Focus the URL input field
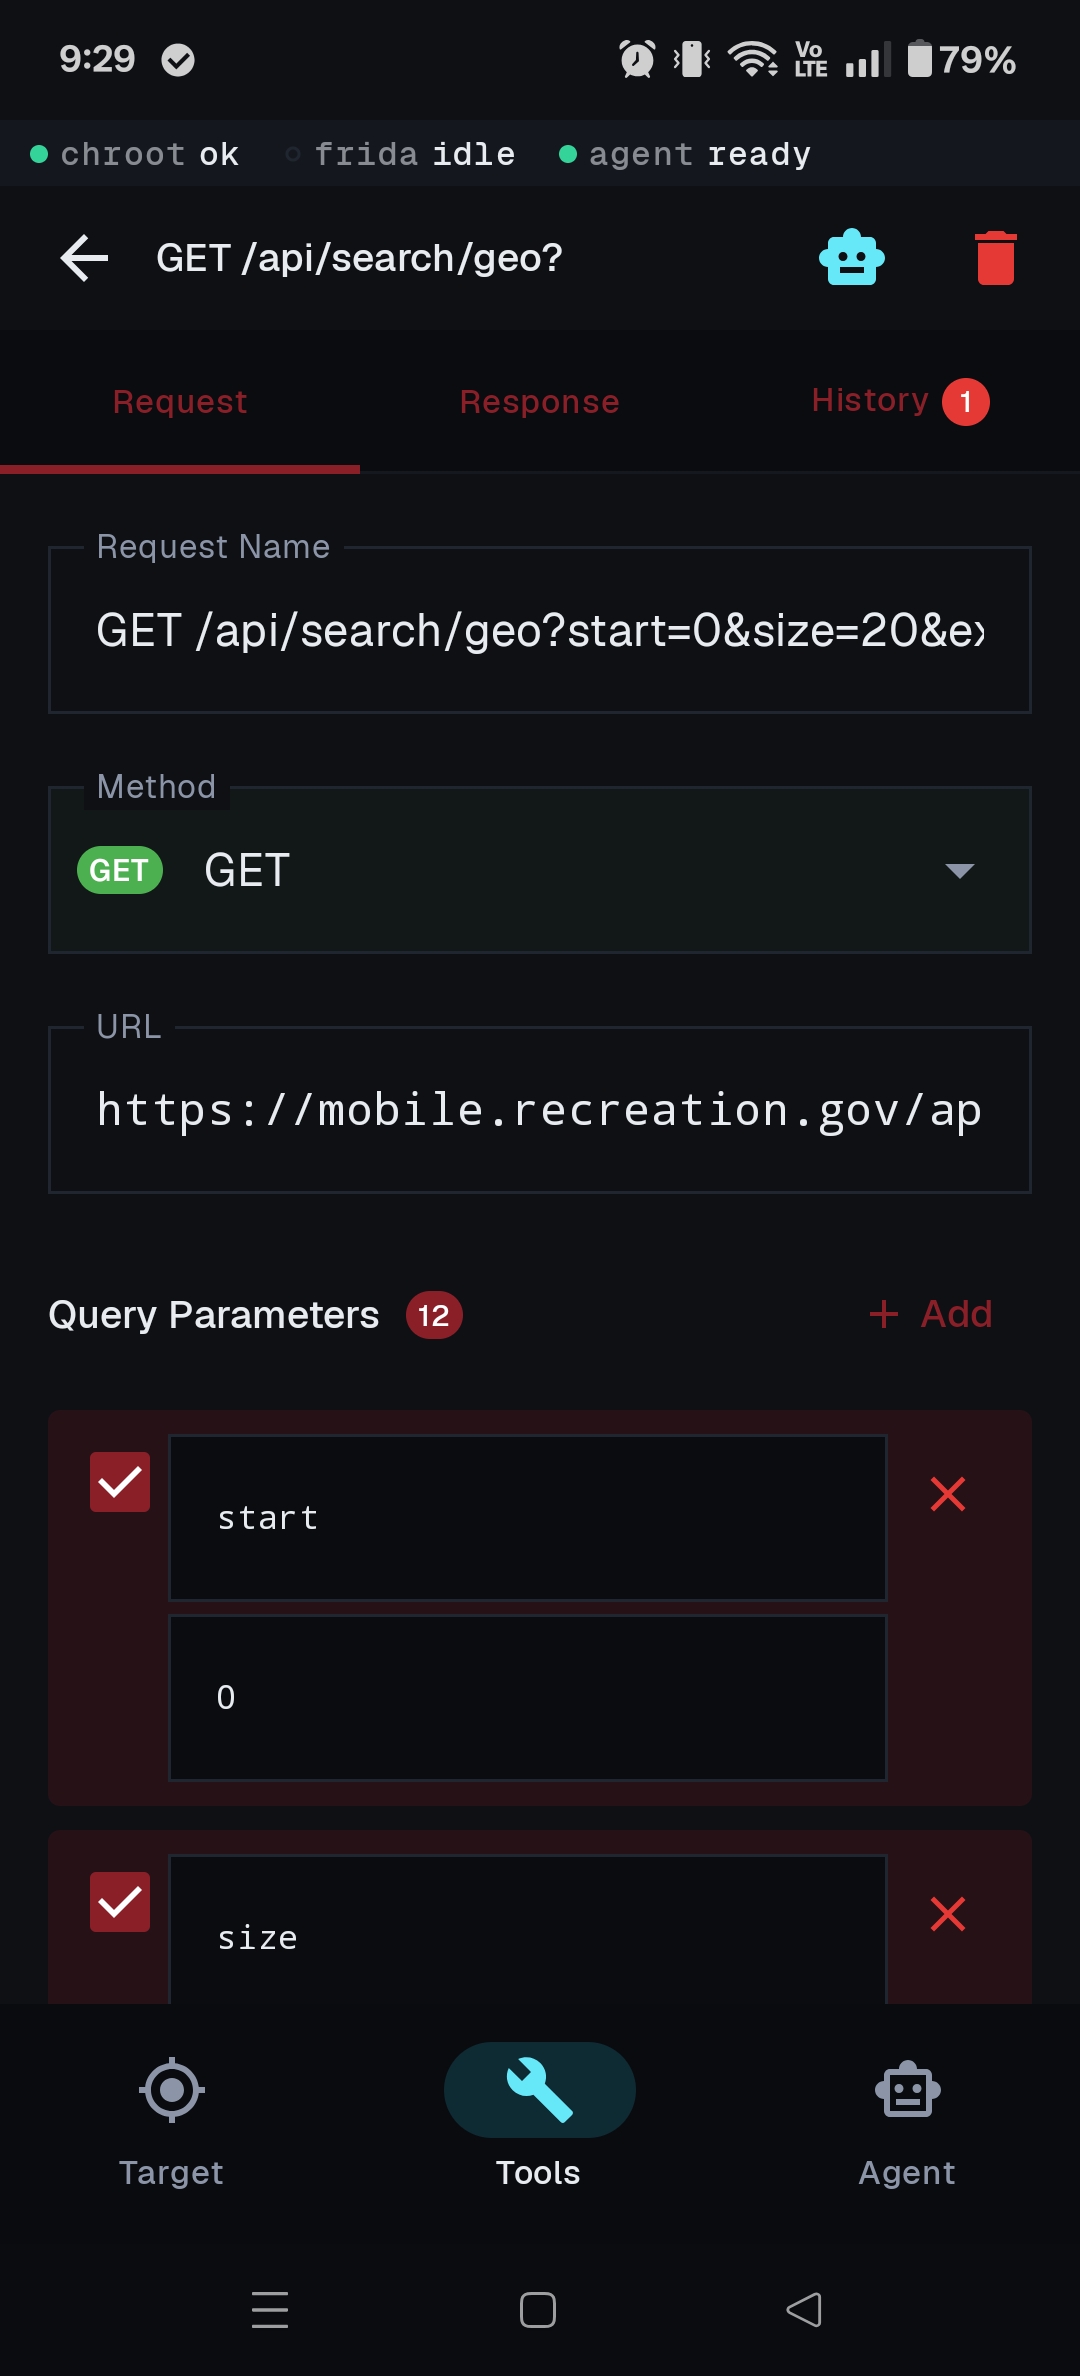 click(539, 1111)
